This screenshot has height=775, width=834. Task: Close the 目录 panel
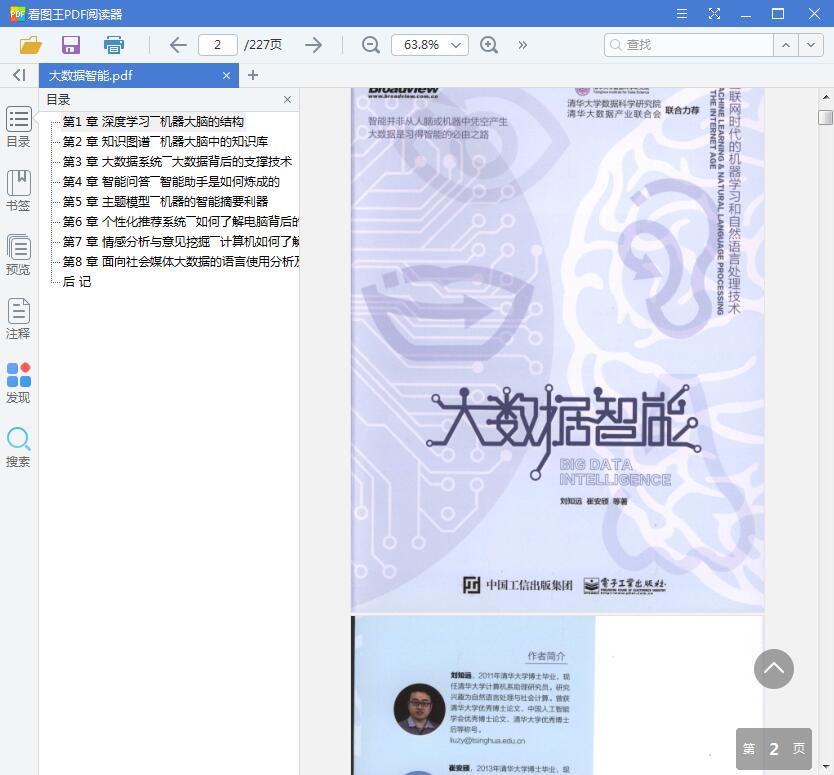pos(287,99)
